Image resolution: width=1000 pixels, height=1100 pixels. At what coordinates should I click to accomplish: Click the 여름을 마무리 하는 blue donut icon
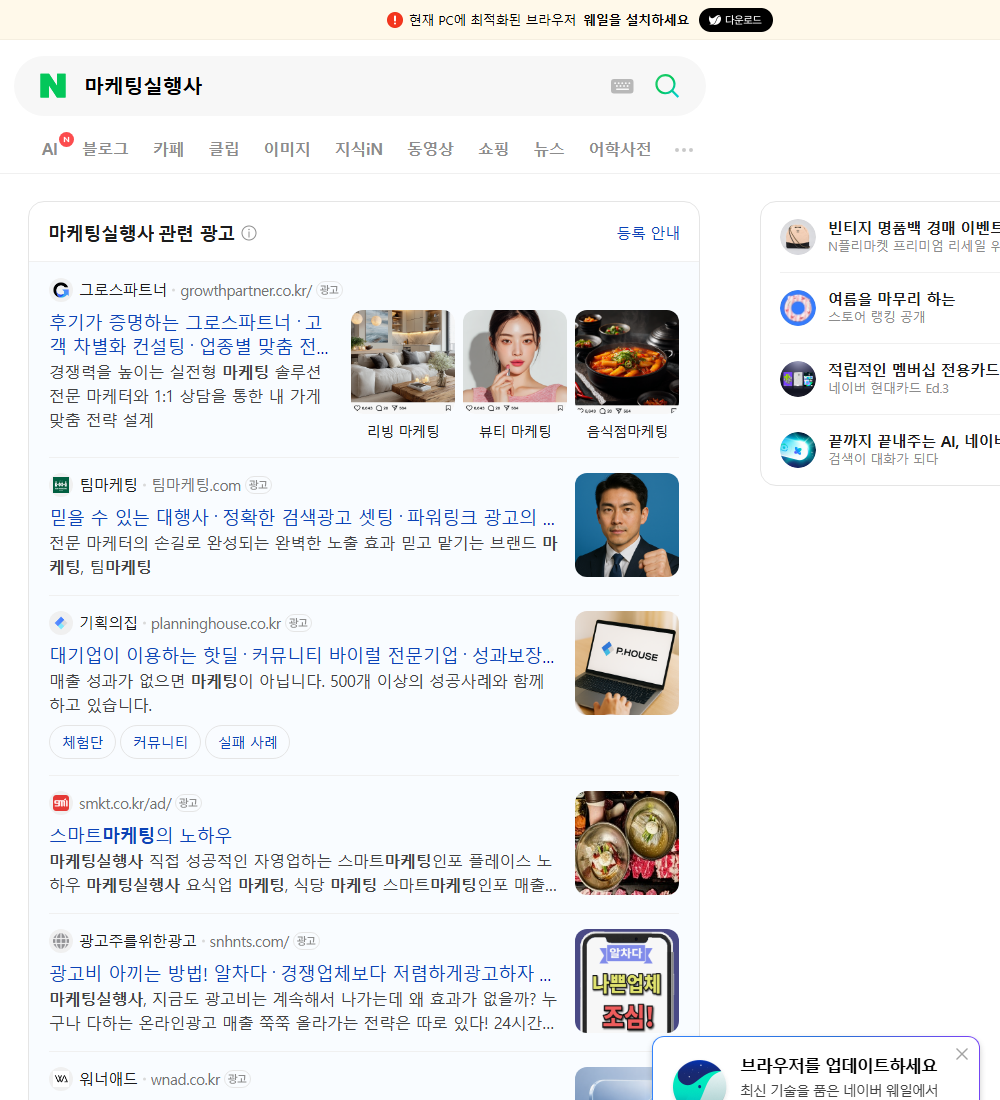[x=798, y=307]
